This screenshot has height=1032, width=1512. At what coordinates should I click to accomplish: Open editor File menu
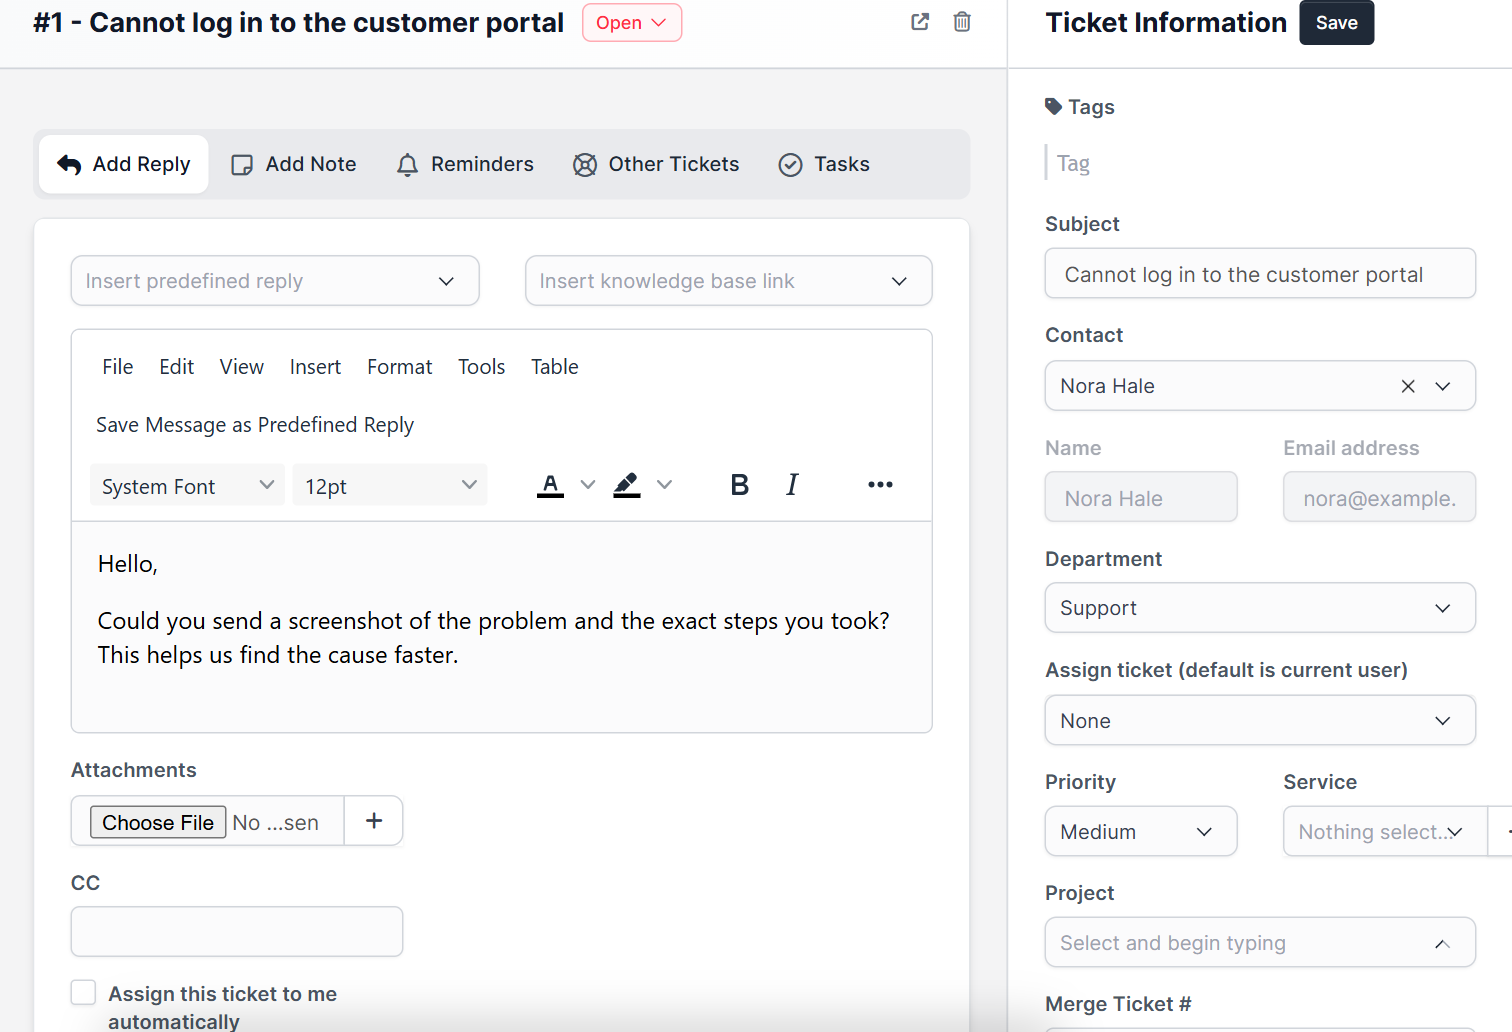click(x=117, y=367)
